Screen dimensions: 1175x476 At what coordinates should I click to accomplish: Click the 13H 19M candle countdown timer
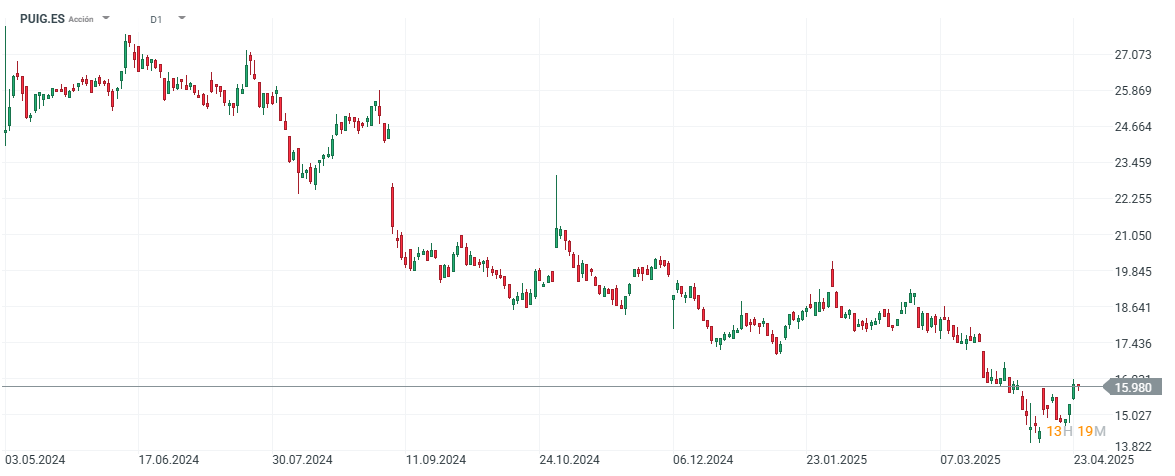pyautogui.click(x=1076, y=431)
